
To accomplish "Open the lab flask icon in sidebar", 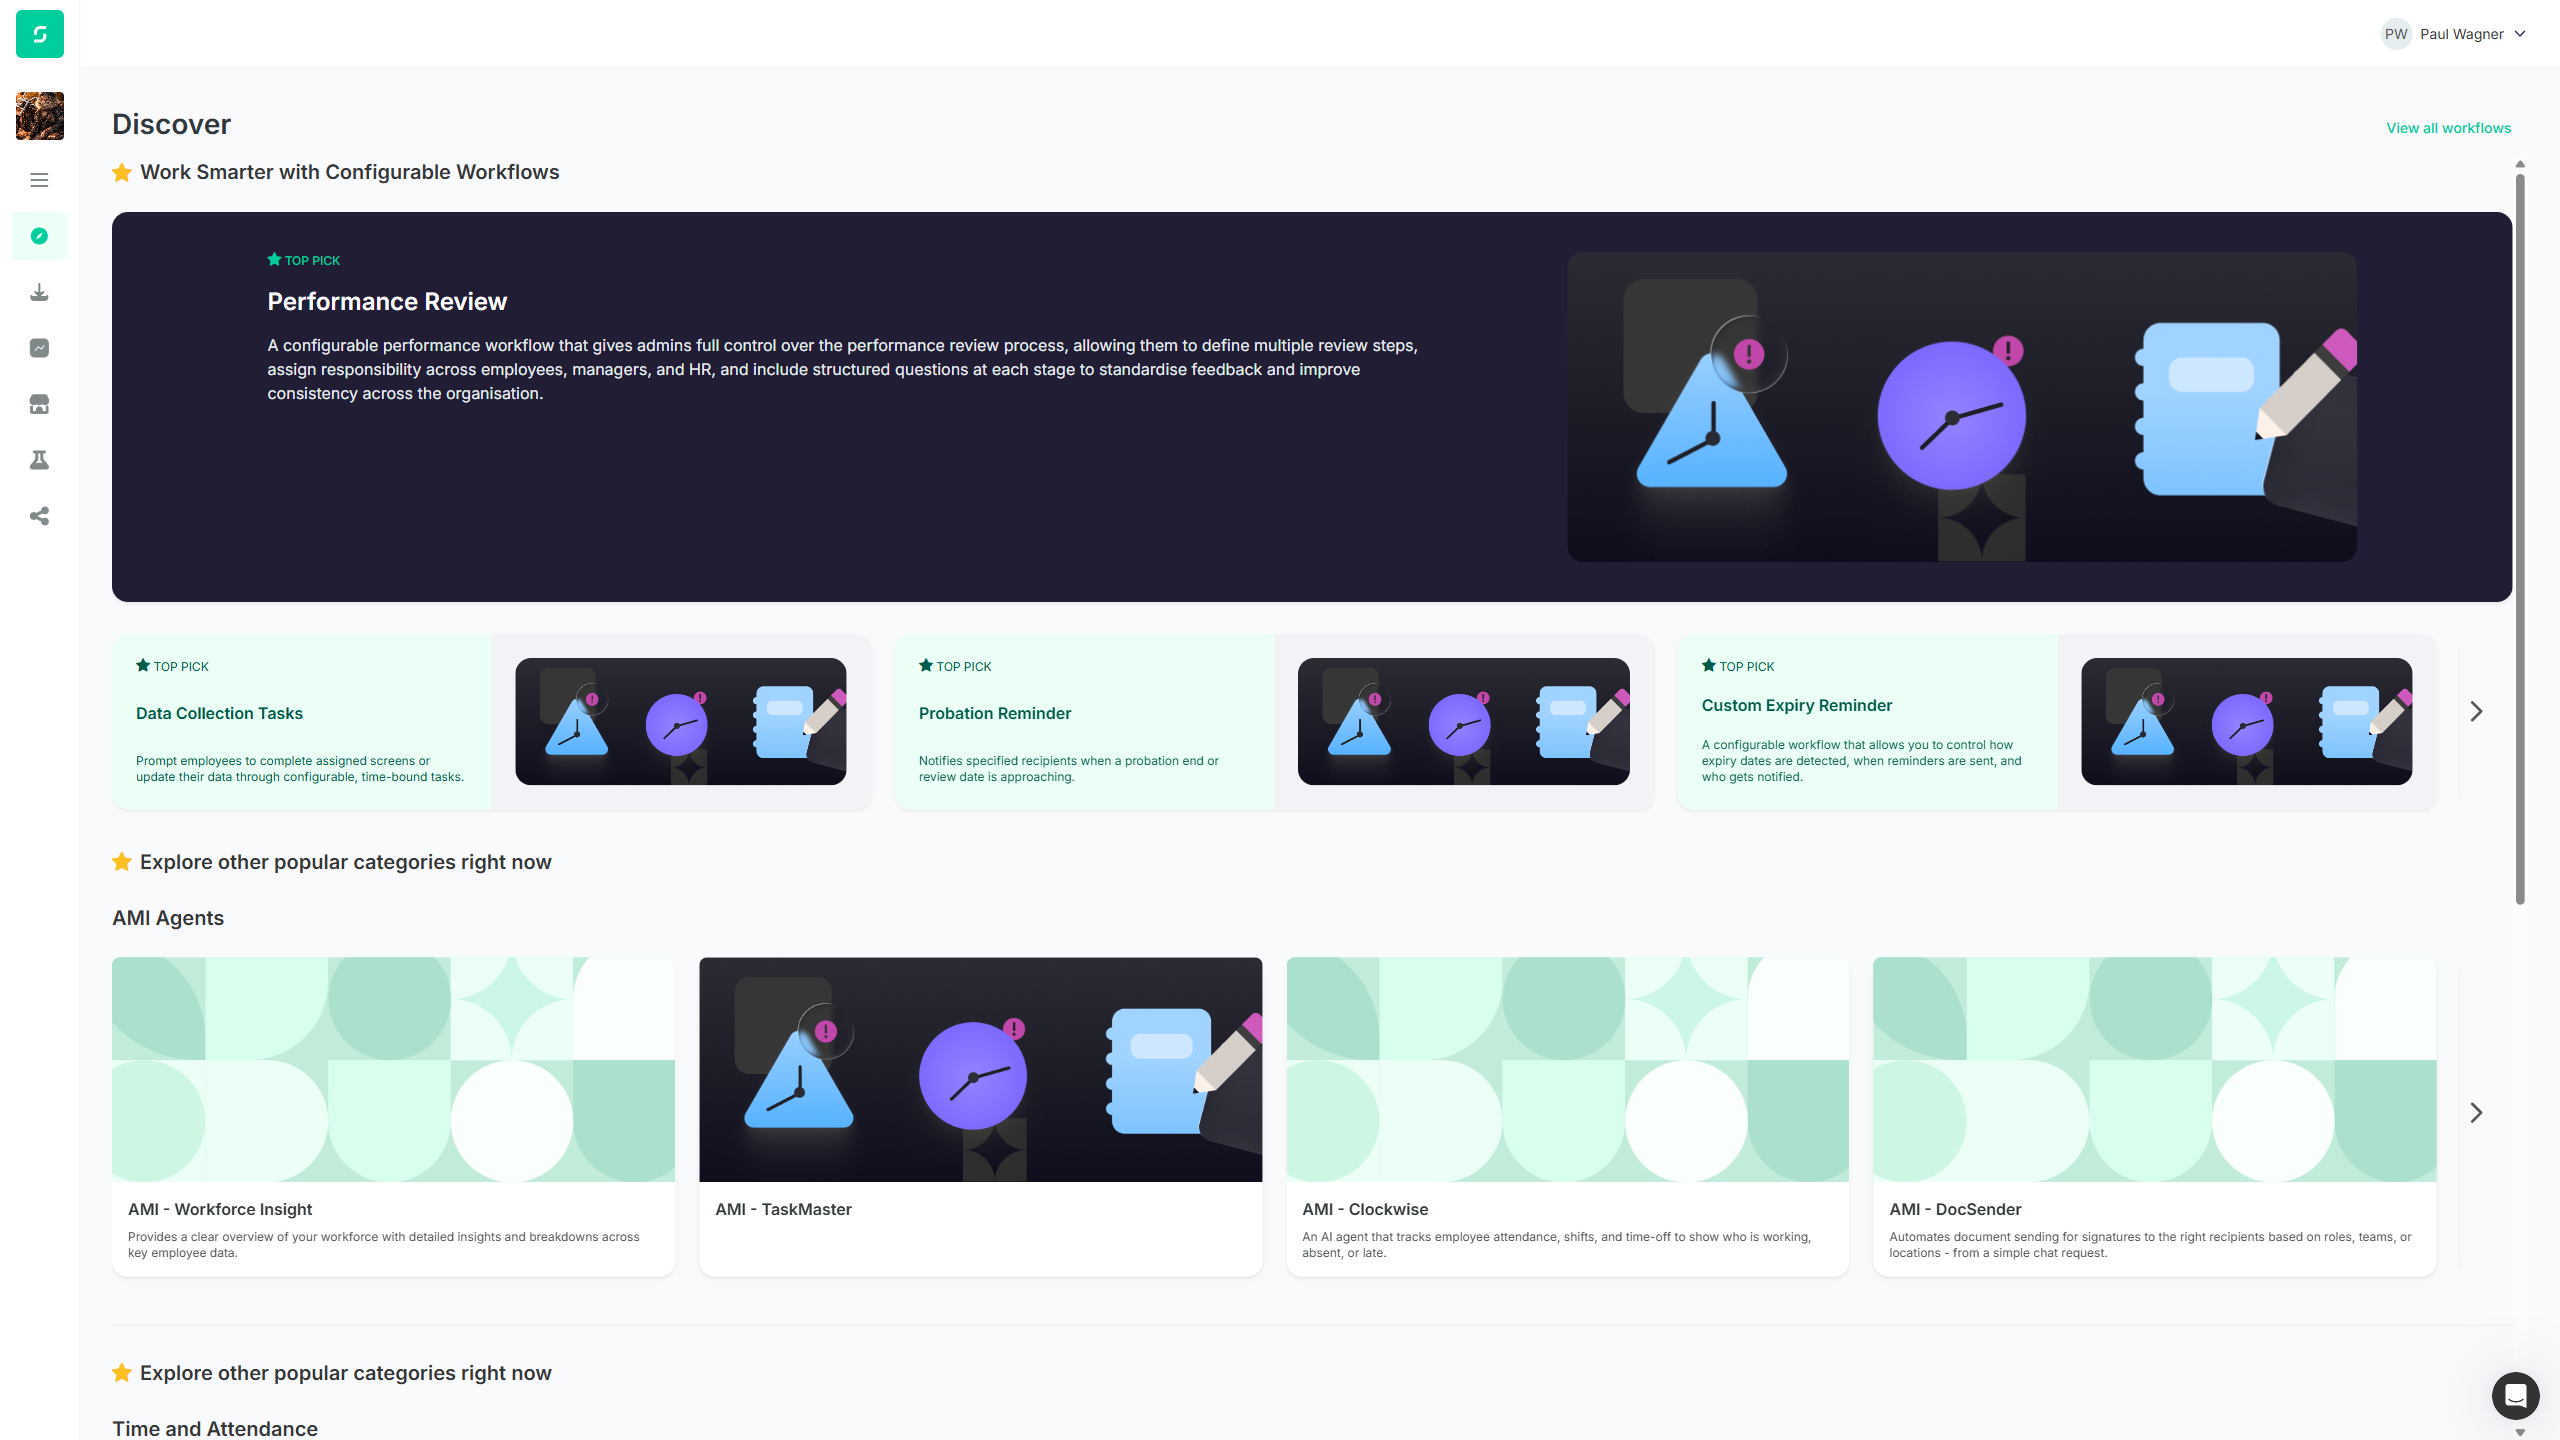I will click(x=39, y=460).
